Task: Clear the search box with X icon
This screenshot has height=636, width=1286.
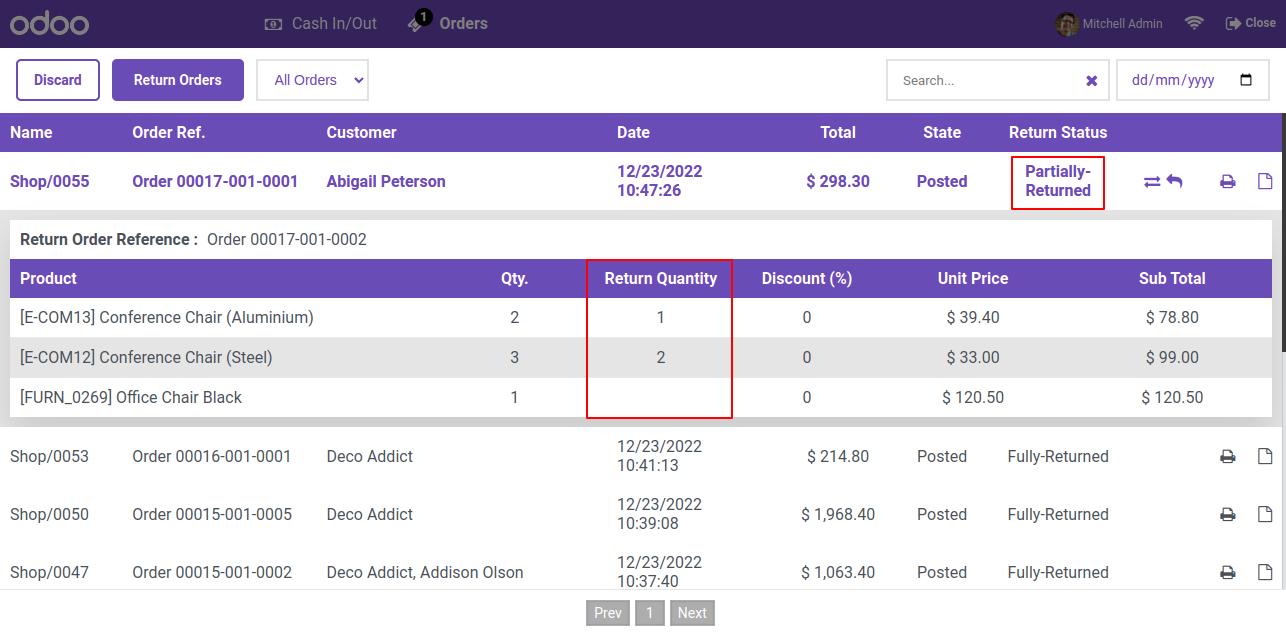Action: point(1092,81)
